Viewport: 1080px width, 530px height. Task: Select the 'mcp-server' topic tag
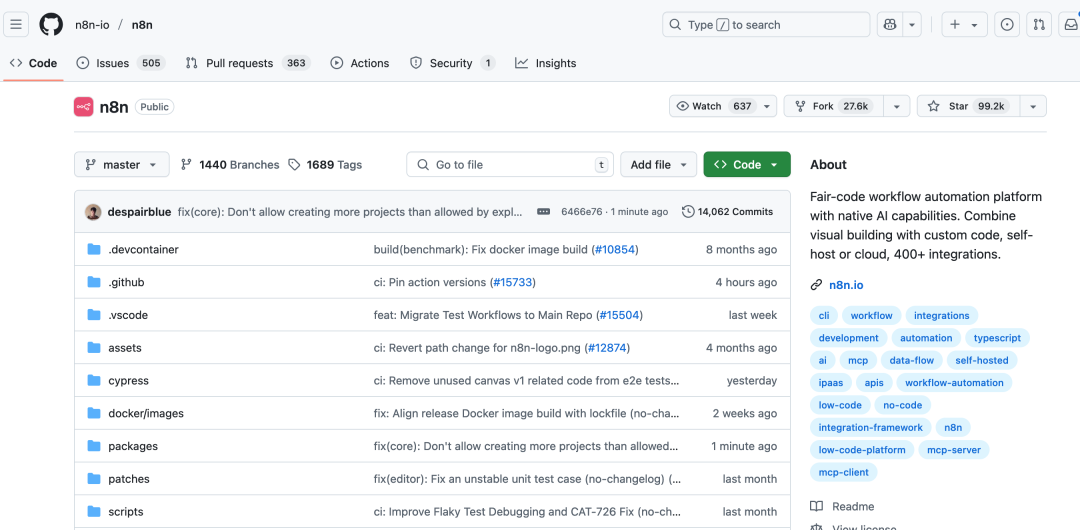click(953, 449)
